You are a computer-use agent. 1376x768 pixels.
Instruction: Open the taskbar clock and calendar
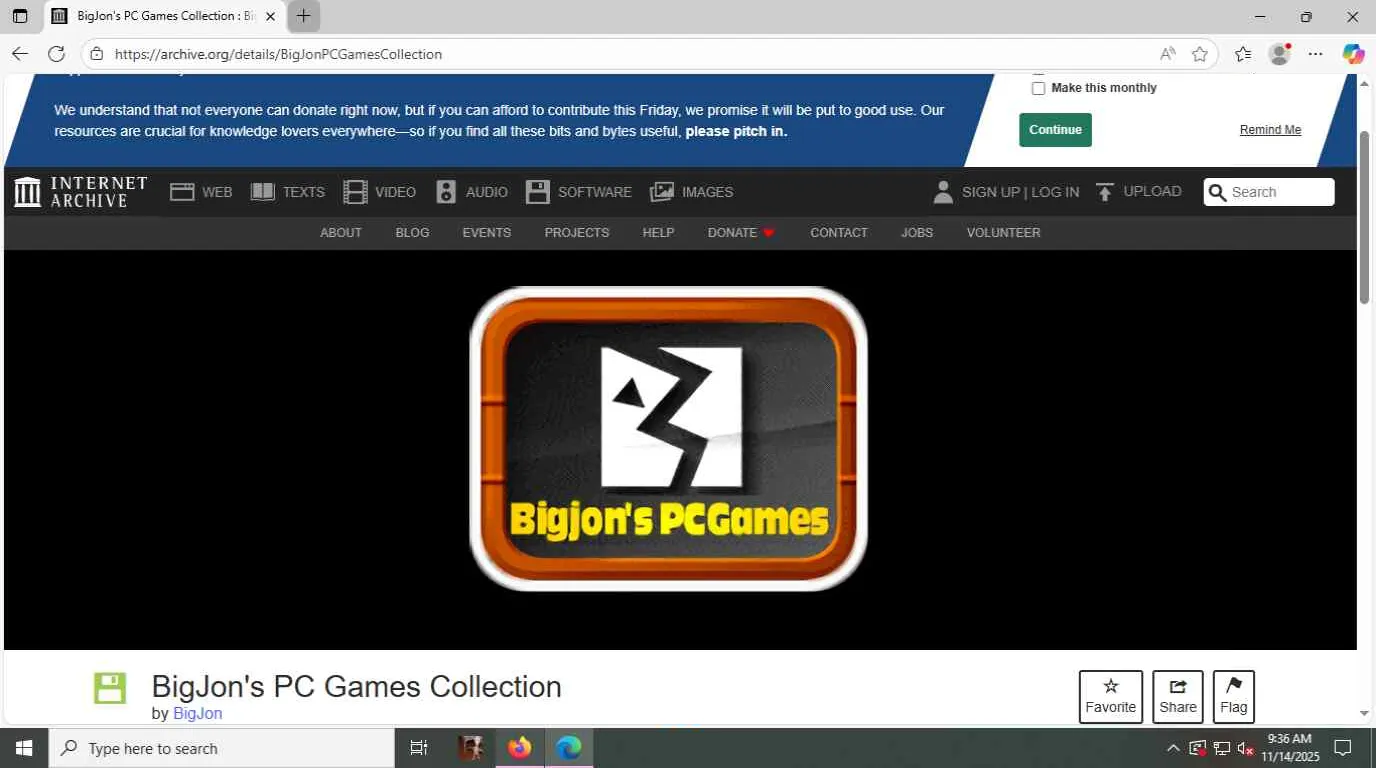pos(1290,748)
